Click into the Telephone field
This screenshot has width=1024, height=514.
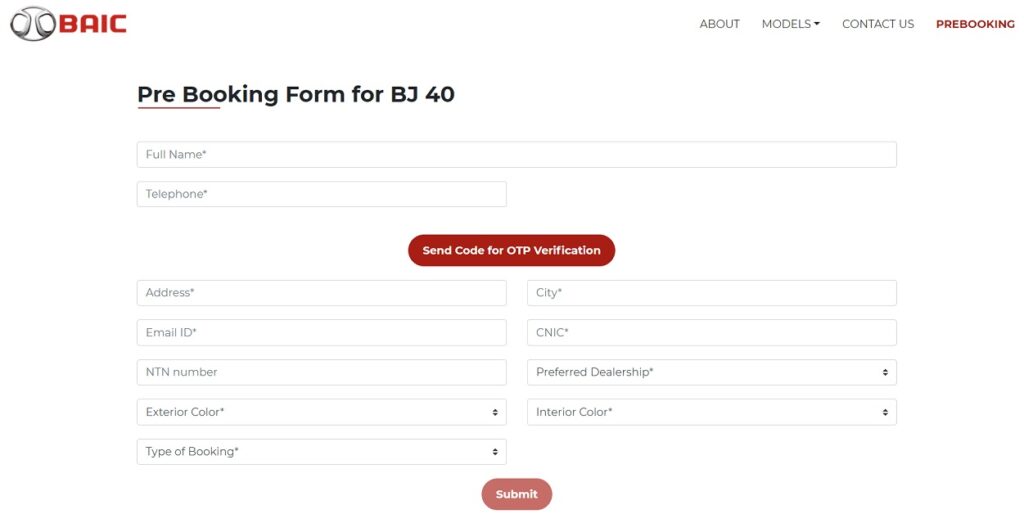(321, 194)
